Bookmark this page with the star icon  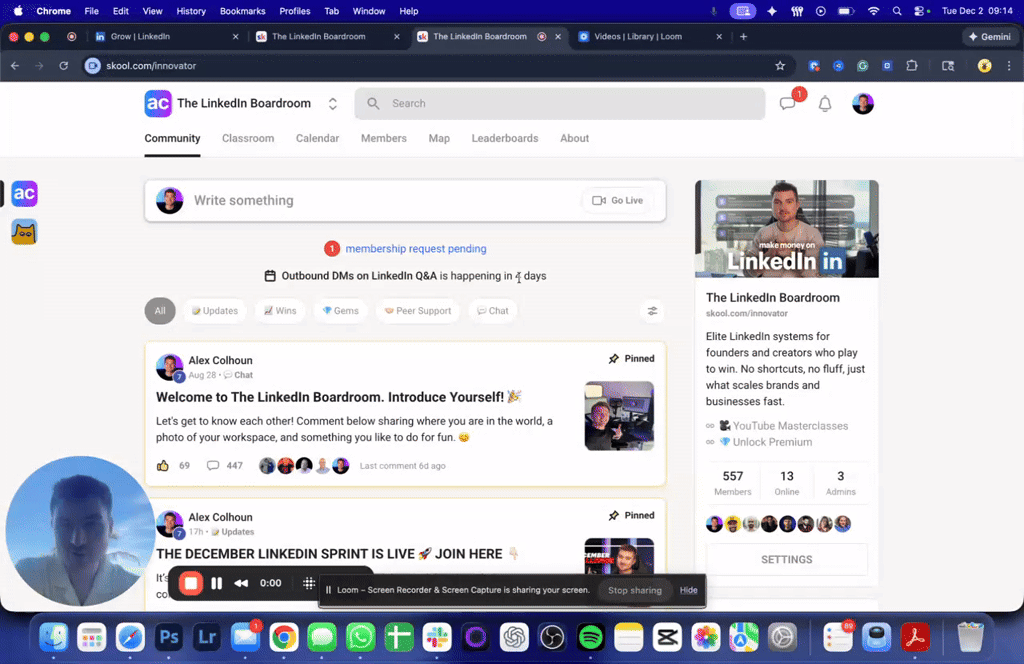pos(780,66)
